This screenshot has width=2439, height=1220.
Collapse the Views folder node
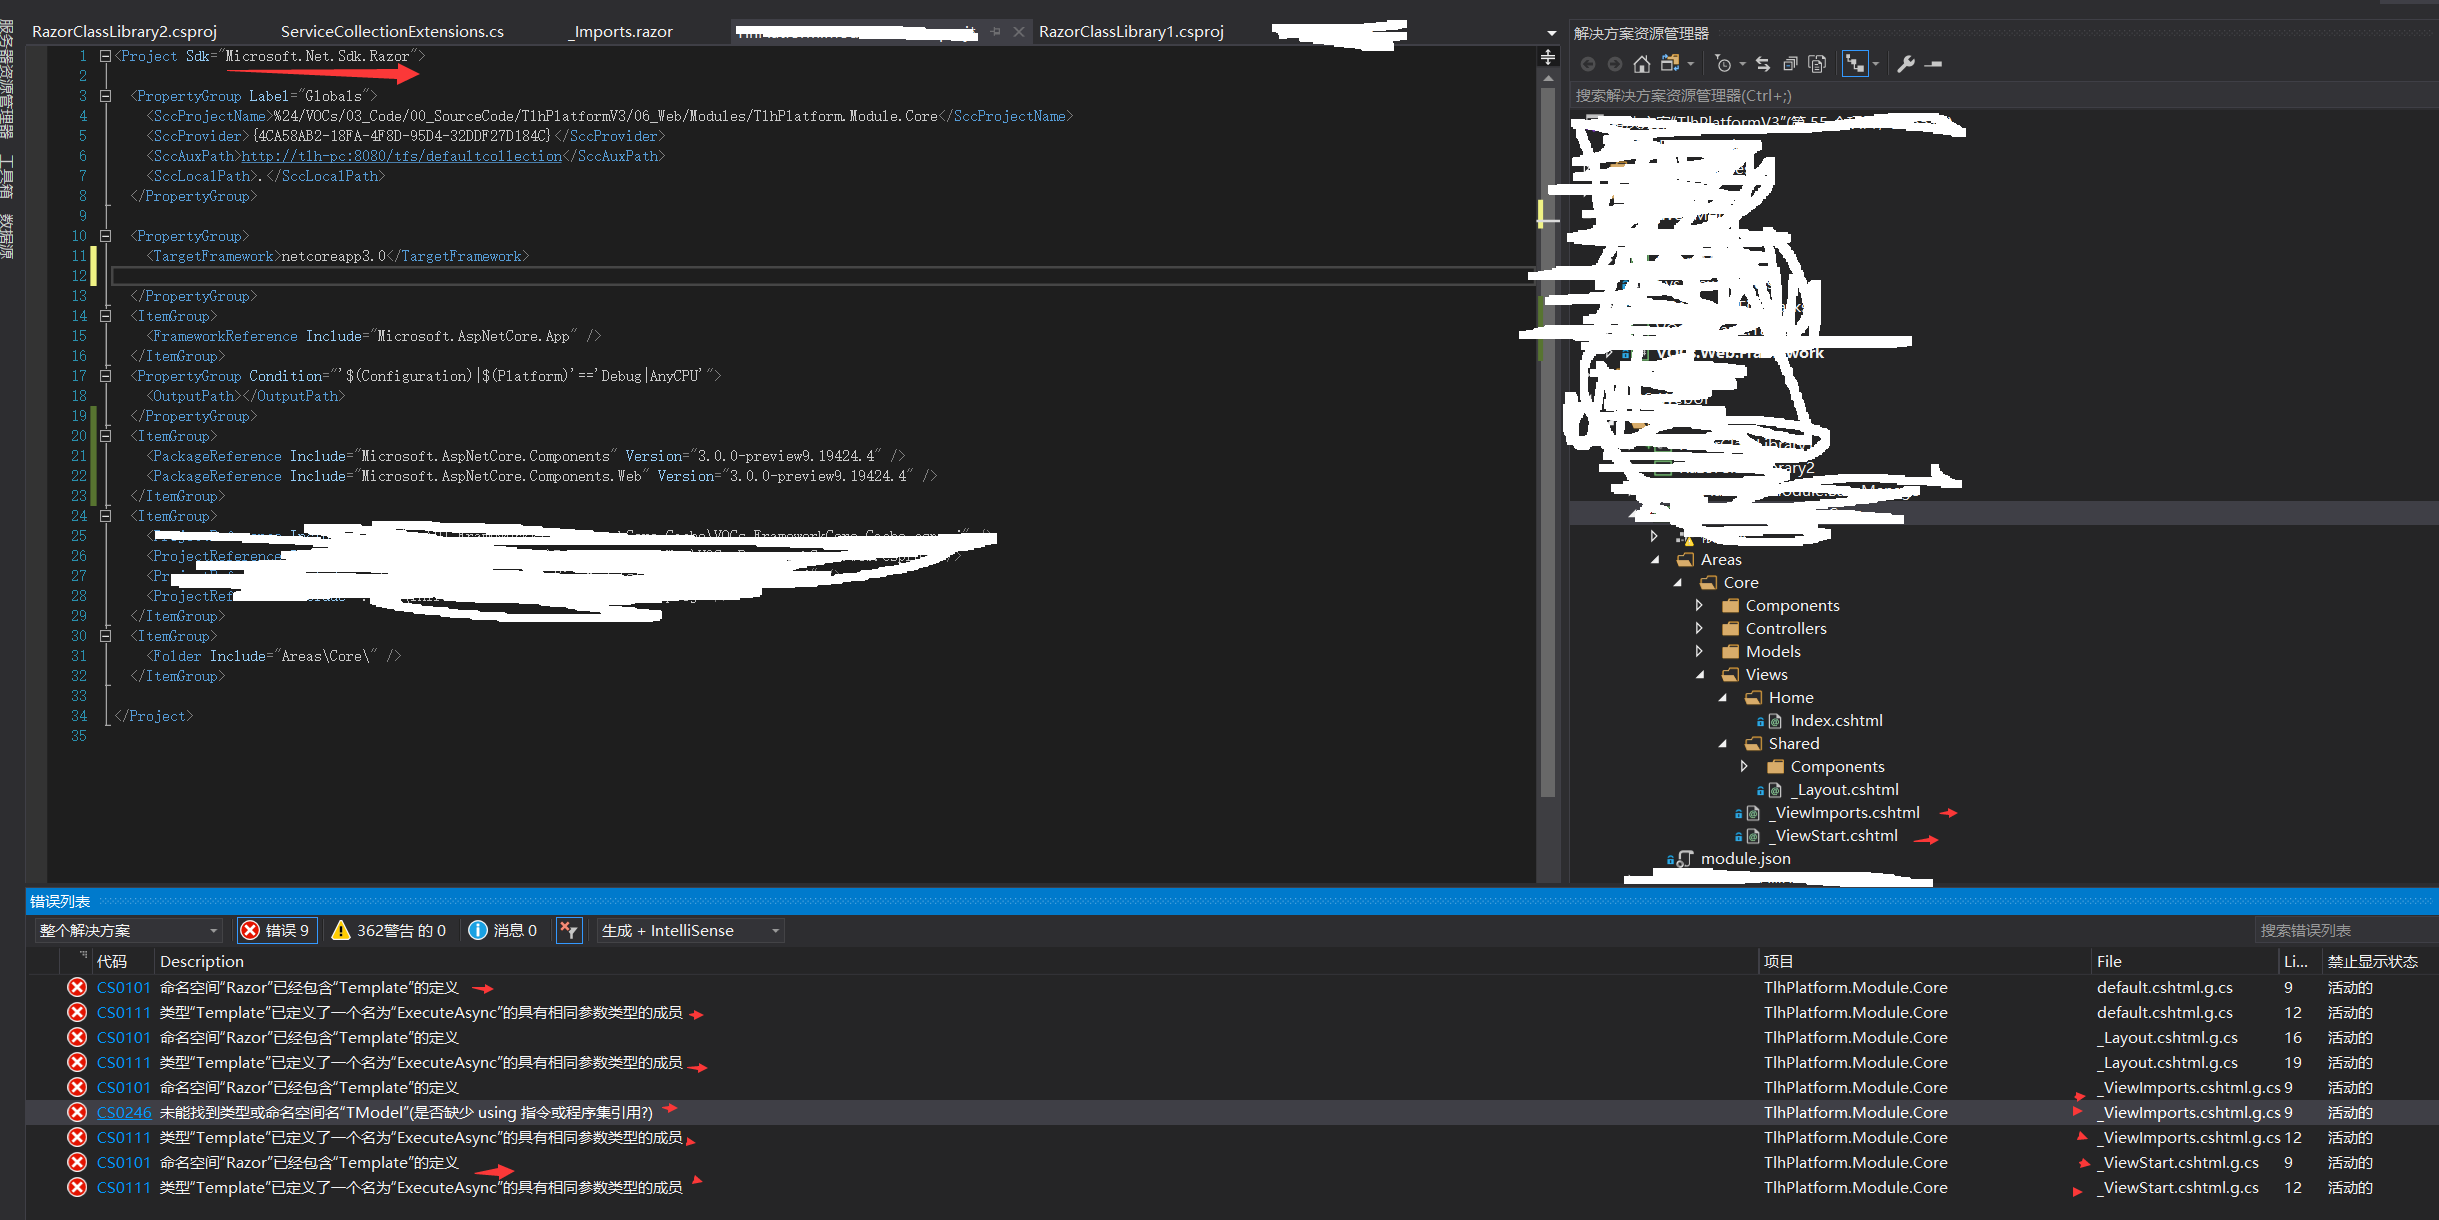pyautogui.click(x=1700, y=675)
